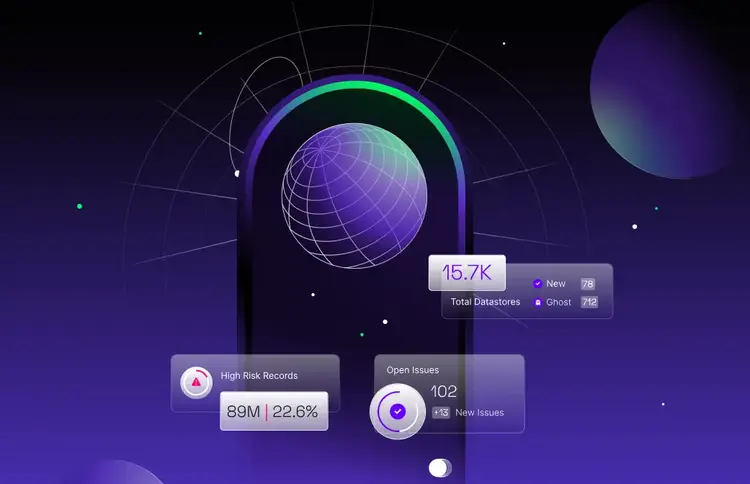Click the purple checkmark icon beside New

pos(538,284)
